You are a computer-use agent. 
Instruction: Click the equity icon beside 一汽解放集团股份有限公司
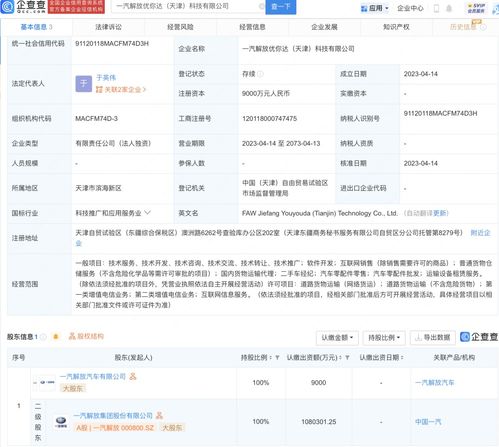[x=160, y=415]
